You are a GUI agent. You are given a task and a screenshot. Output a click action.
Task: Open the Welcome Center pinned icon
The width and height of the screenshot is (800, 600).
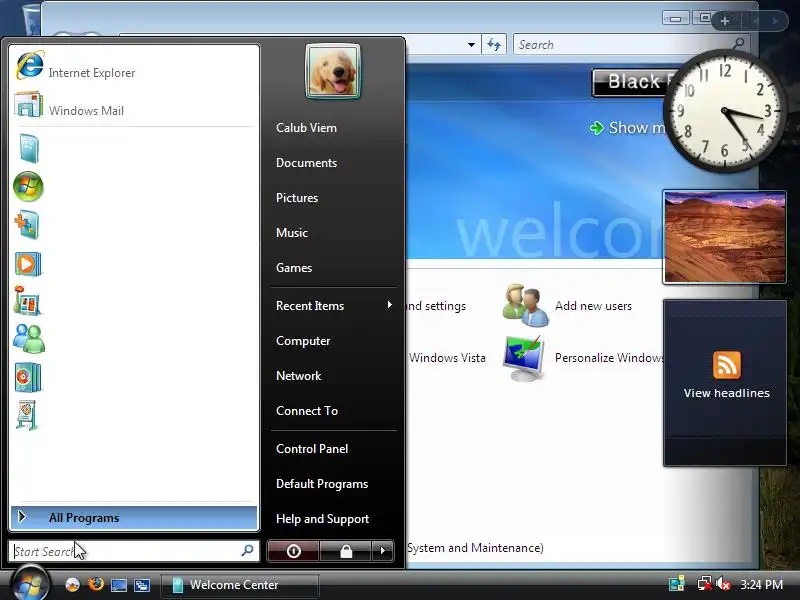28,148
